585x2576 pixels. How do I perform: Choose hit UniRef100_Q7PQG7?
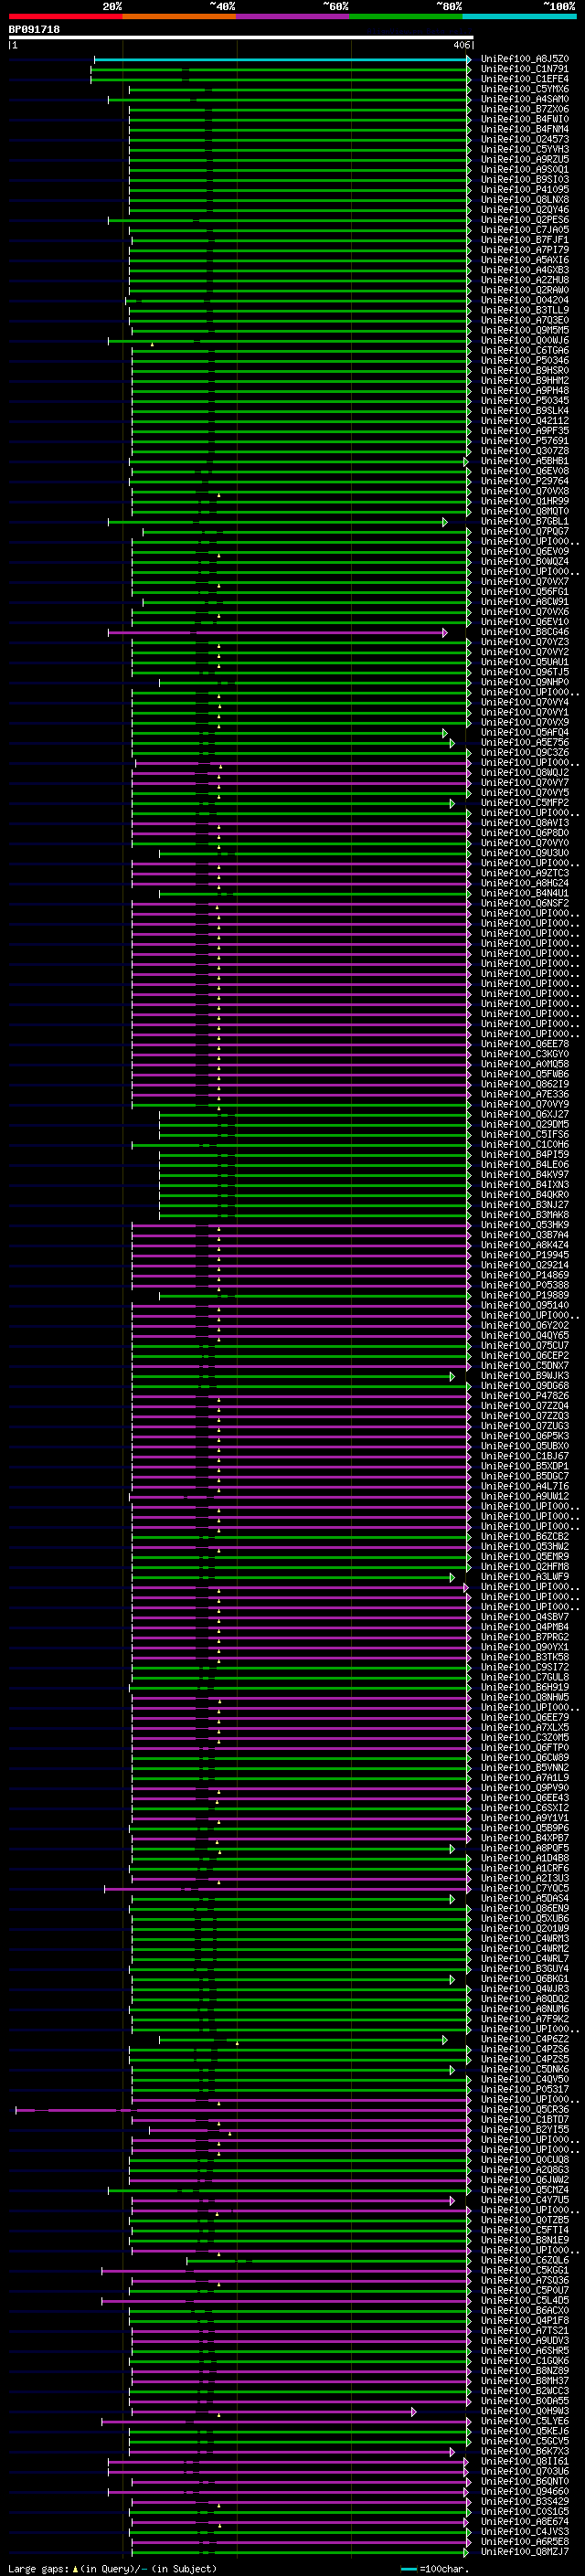tap(525, 532)
